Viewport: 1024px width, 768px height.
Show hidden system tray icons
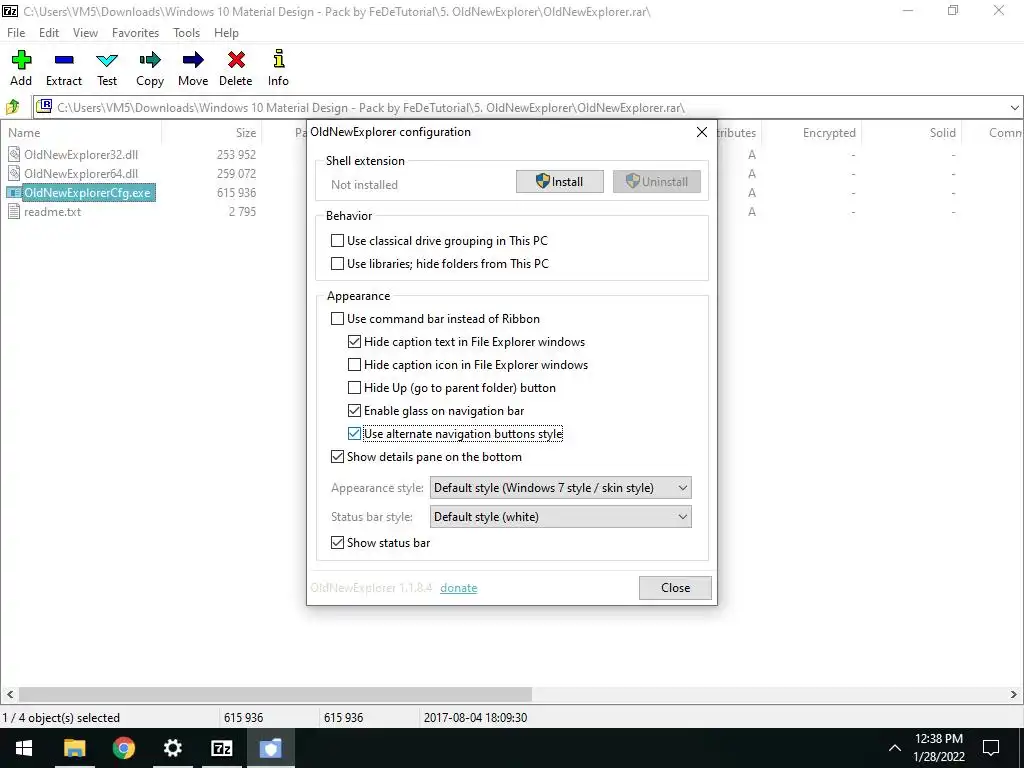coord(895,748)
